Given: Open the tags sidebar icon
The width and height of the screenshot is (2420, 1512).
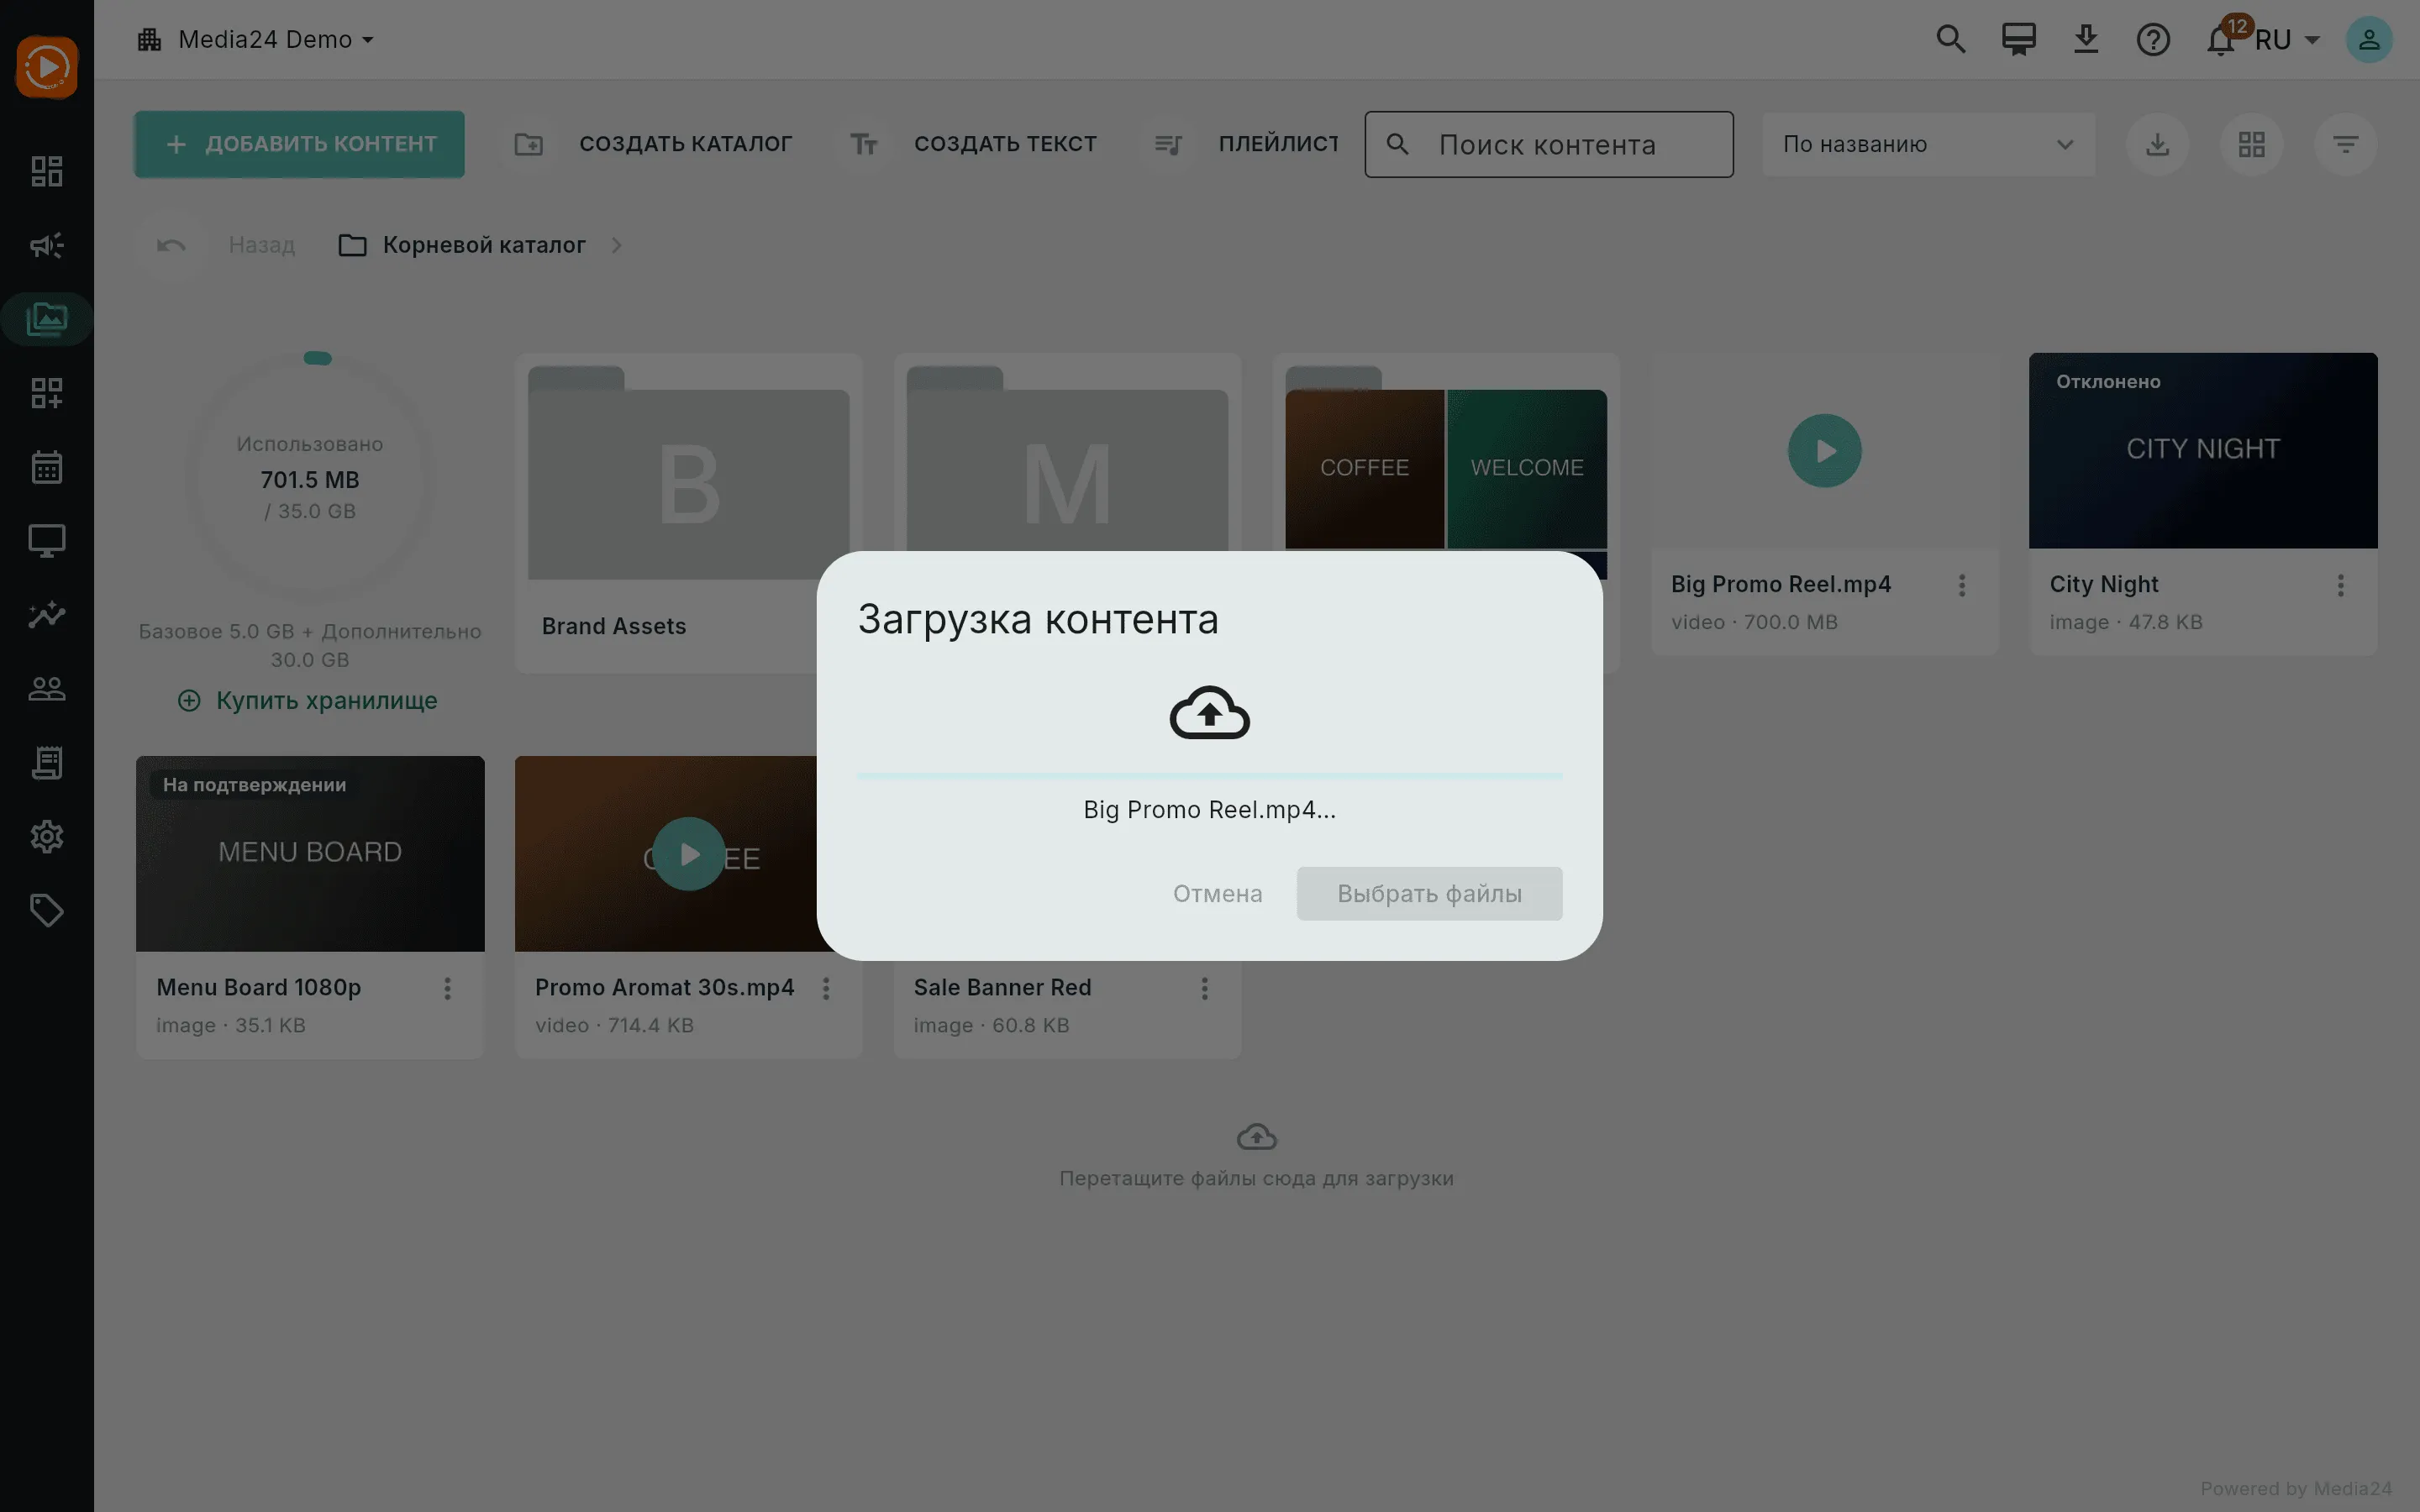Looking at the screenshot, I should tap(47, 910).
